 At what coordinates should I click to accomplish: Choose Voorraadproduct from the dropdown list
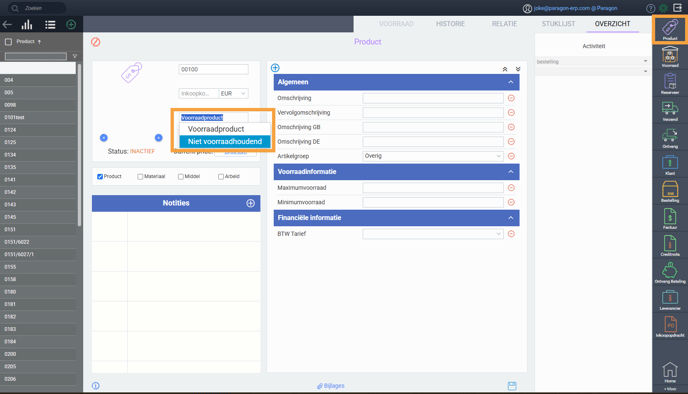[225, 129]
